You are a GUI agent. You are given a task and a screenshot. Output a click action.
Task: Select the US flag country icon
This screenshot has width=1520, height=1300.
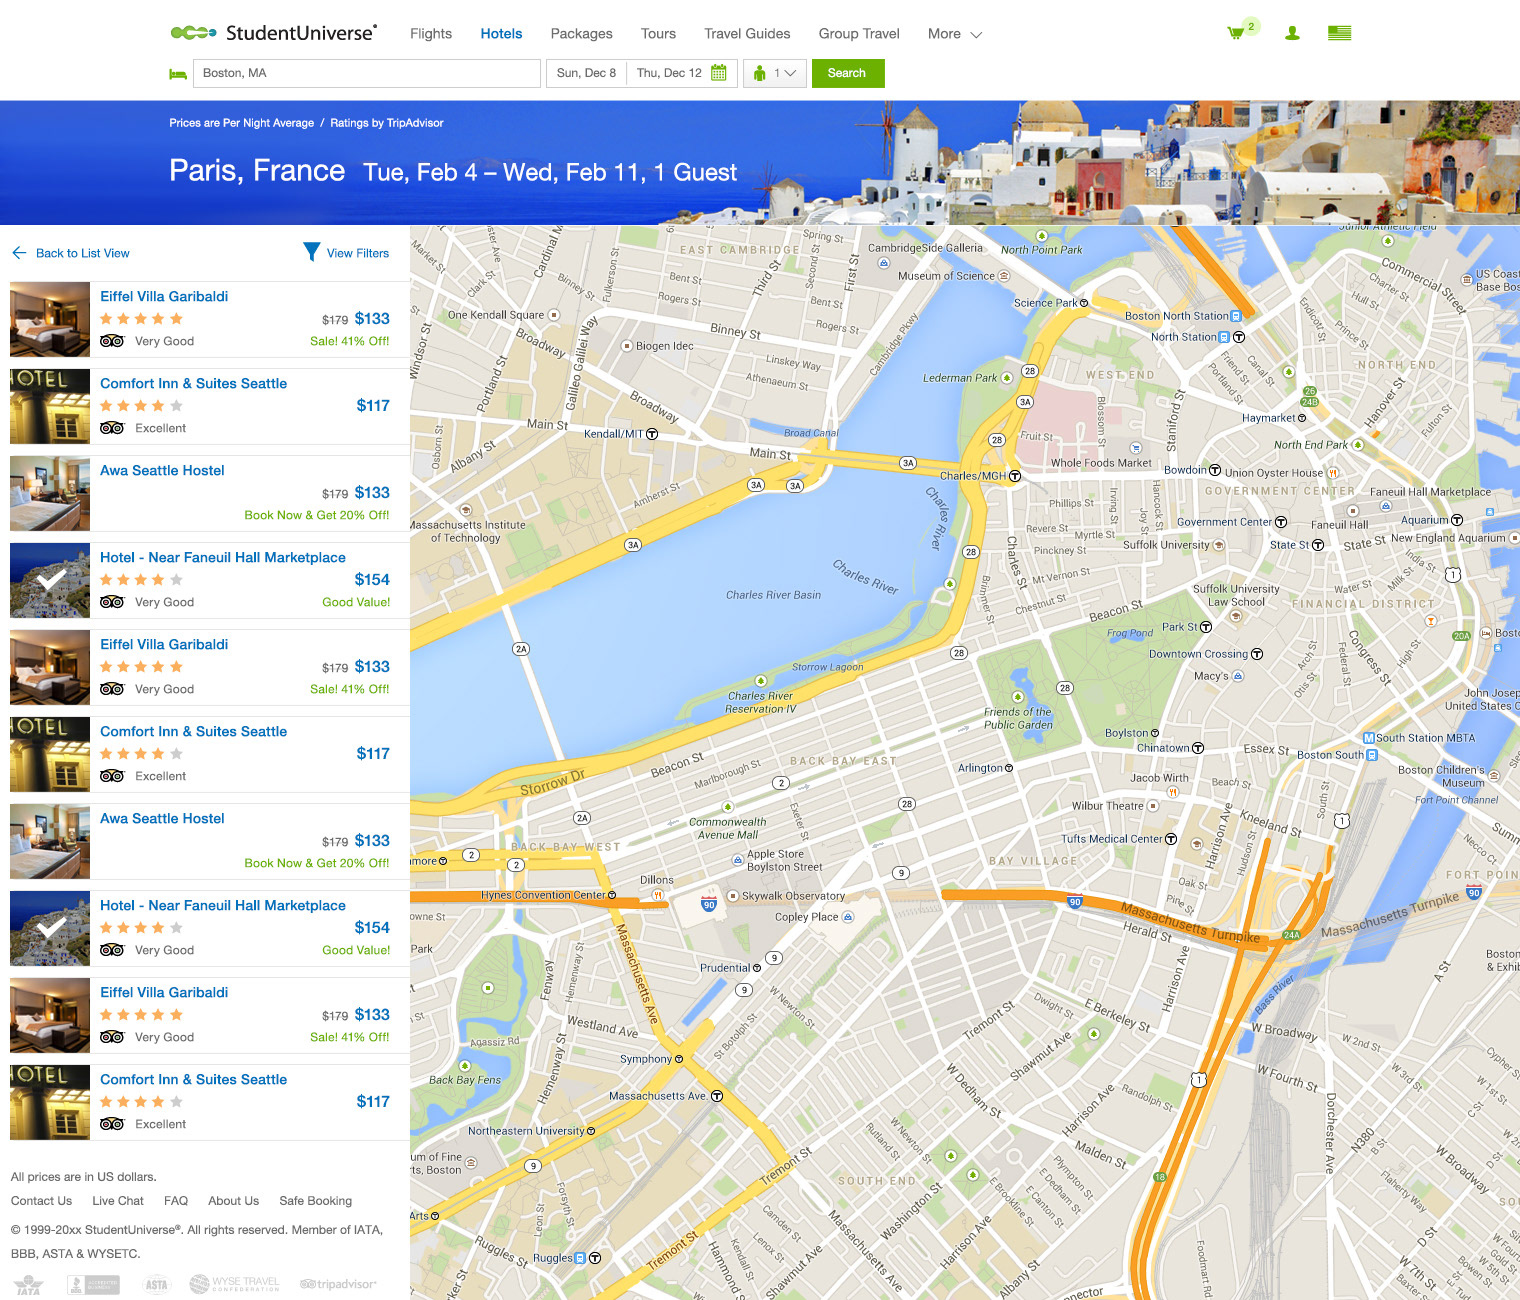click(x=1339, y=33)
